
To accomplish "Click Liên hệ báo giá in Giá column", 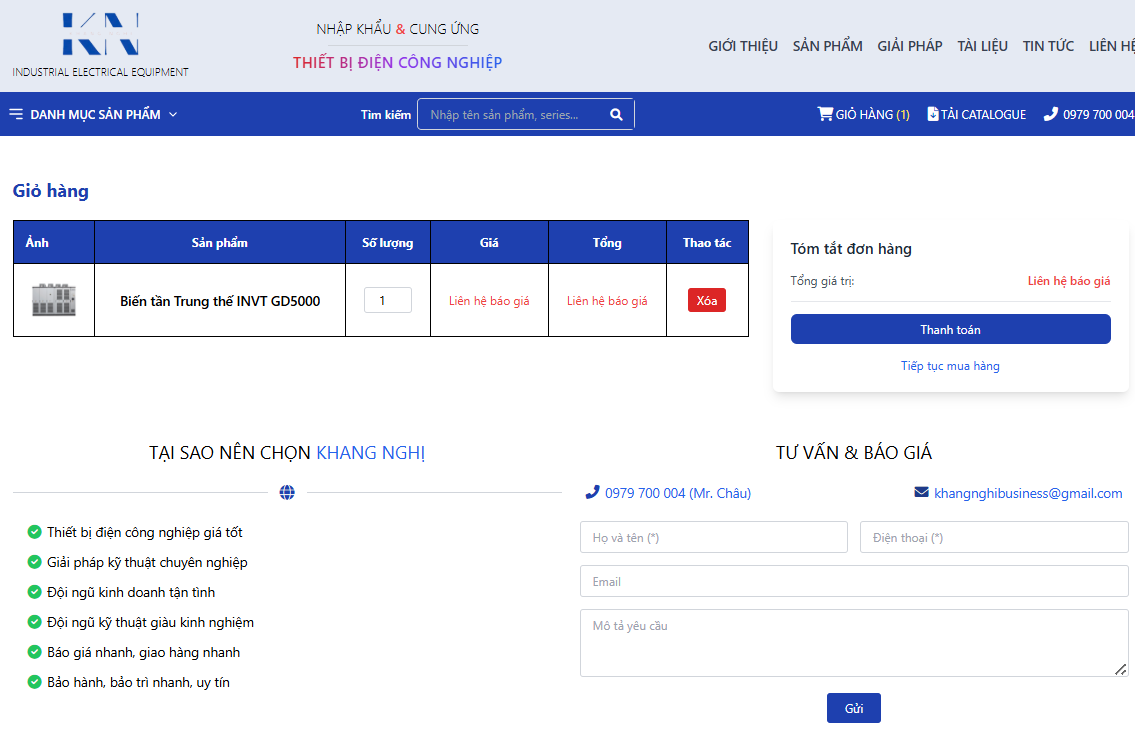I will click(489, 300).
